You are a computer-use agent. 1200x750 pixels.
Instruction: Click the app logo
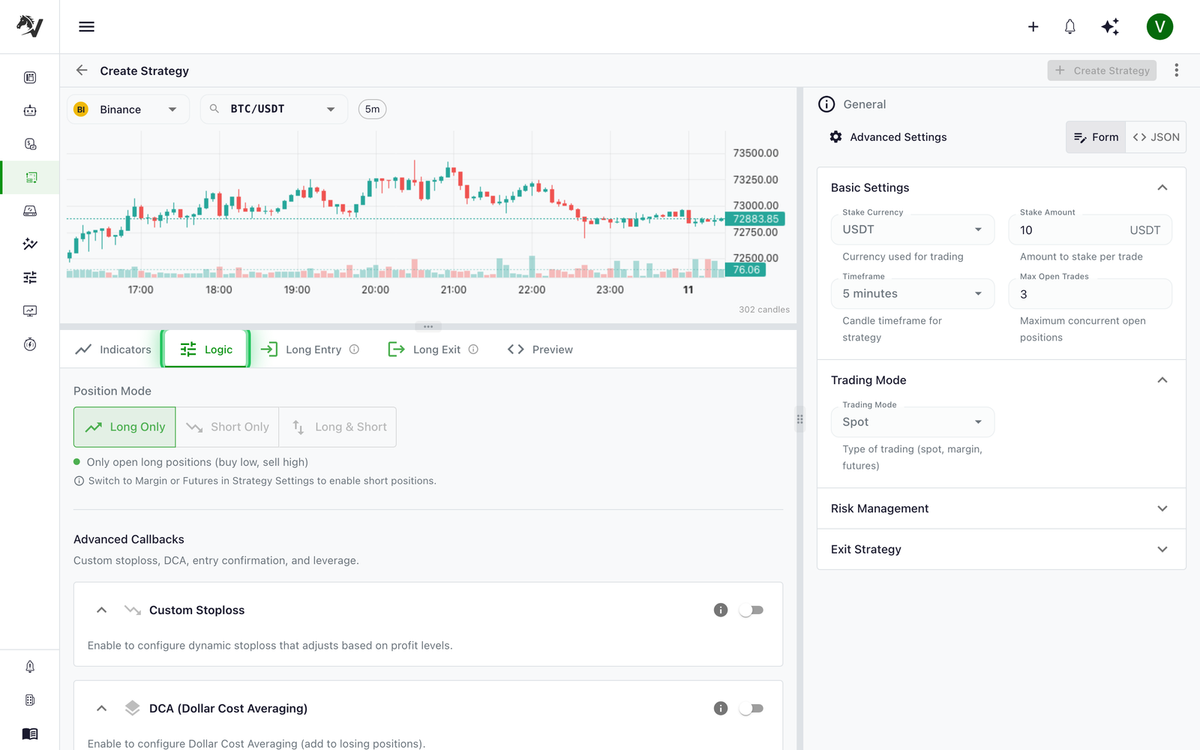30,27
